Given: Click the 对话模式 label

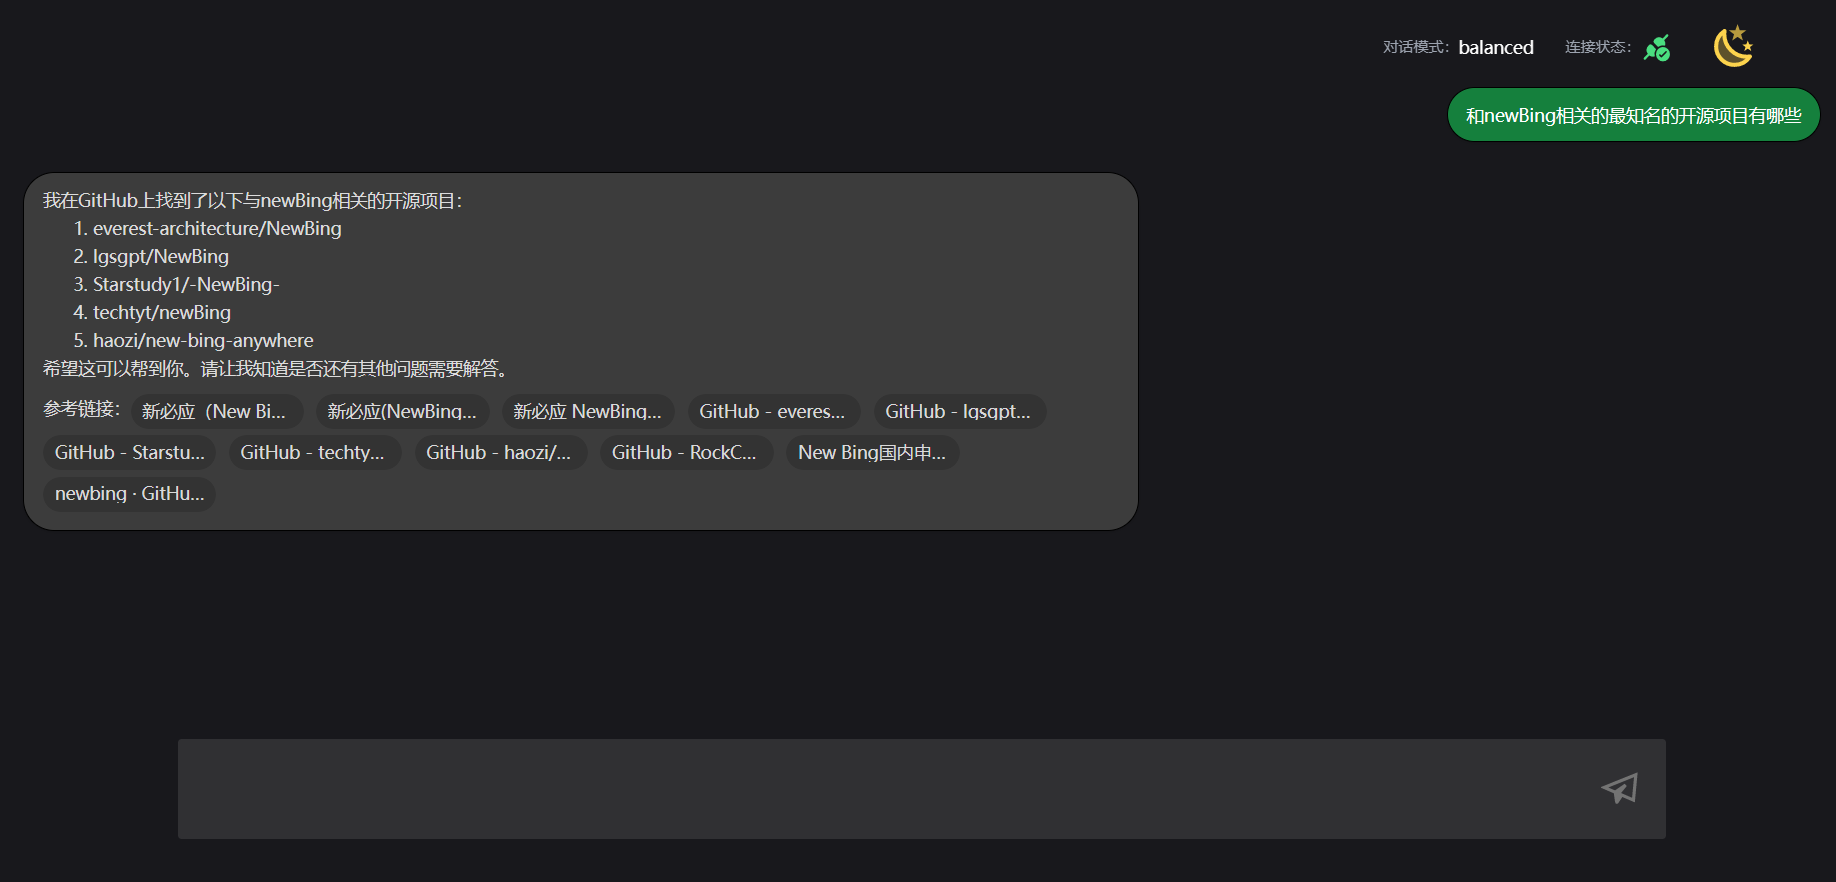Looking at the screenshot, I should 1415,47.
